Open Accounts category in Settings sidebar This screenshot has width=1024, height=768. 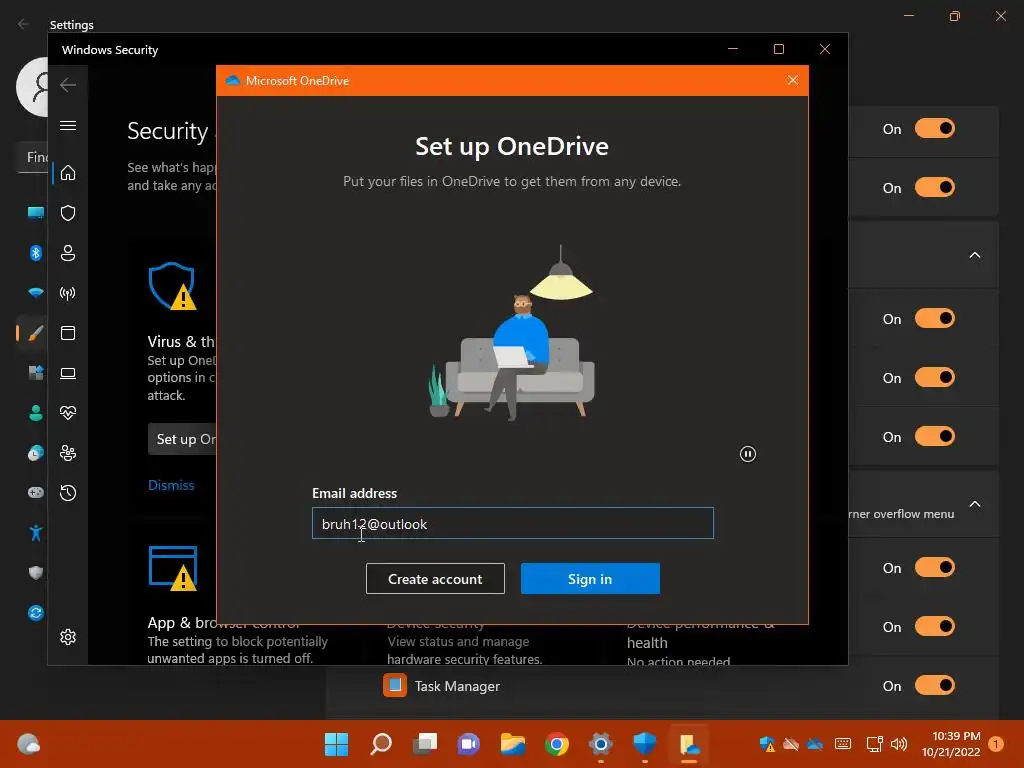(x=36, y=413)
